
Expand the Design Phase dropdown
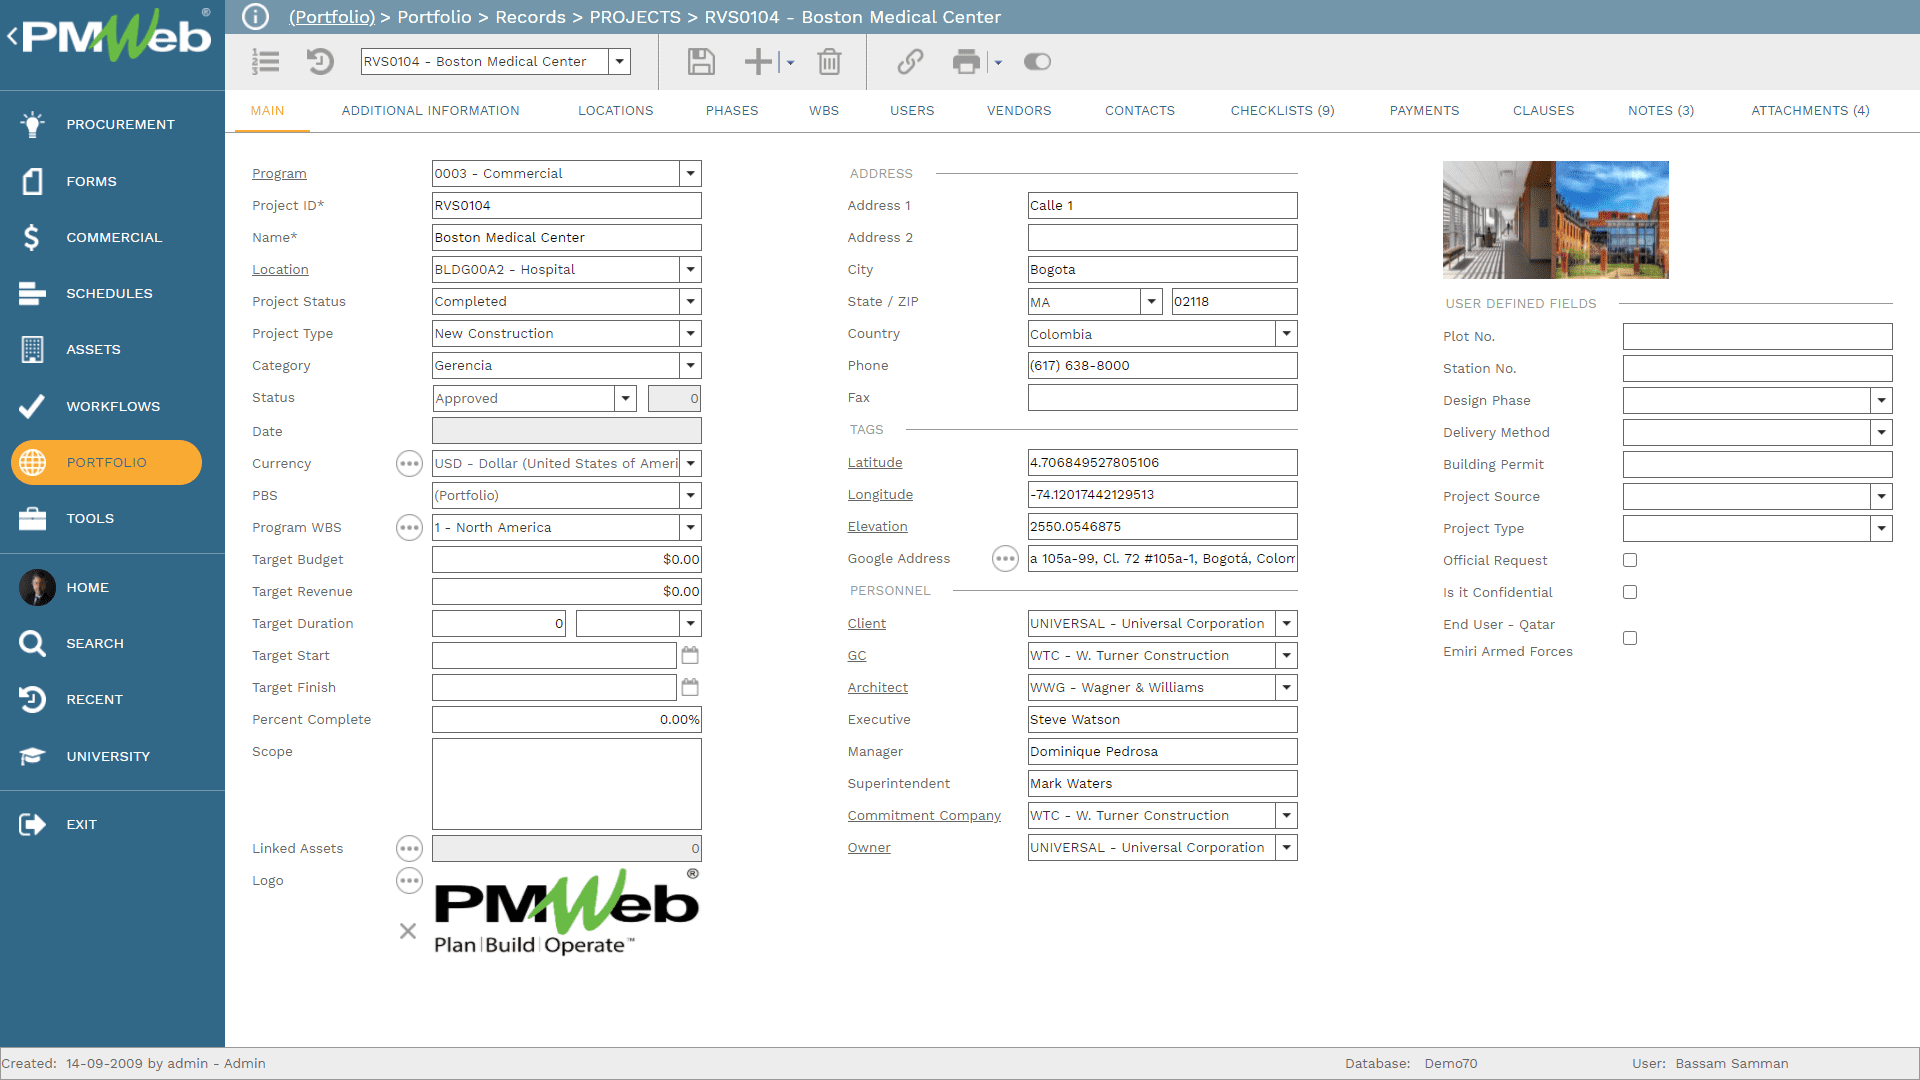[1882, 400]
